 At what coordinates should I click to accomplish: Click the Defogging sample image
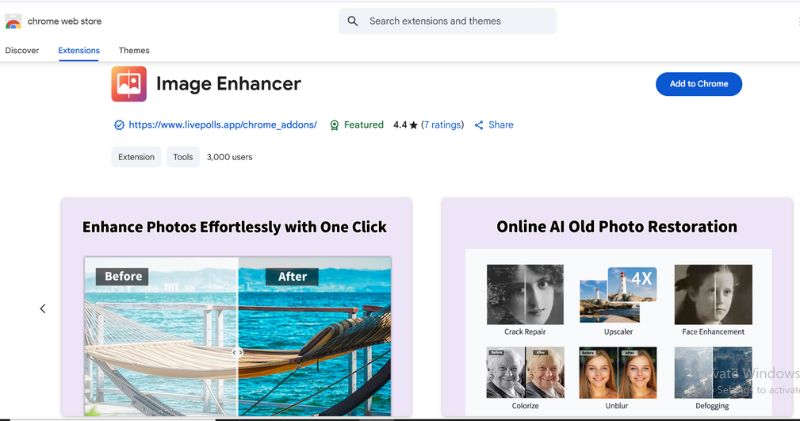(713, 373)
